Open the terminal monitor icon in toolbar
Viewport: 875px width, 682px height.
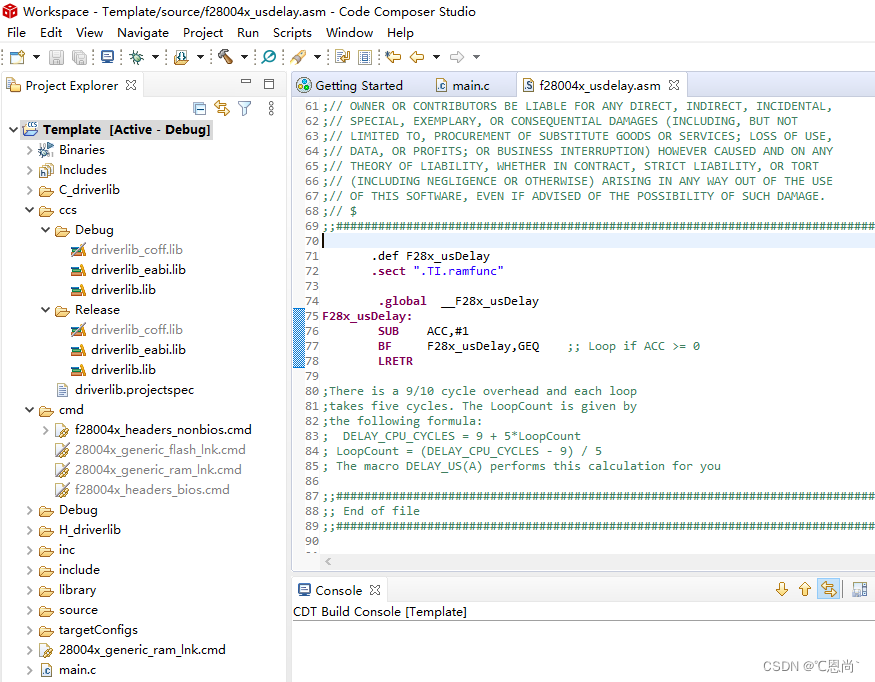tap(107, 57)
